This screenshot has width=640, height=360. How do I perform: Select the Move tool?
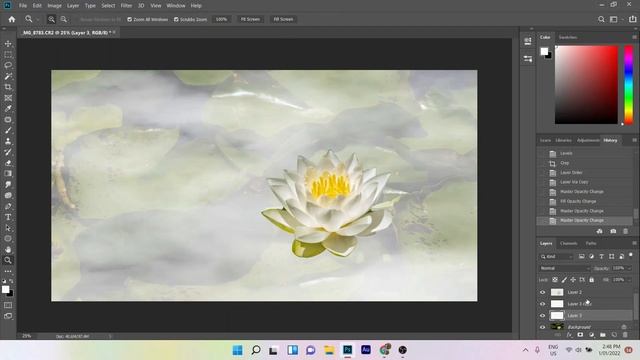coord(8,44)
